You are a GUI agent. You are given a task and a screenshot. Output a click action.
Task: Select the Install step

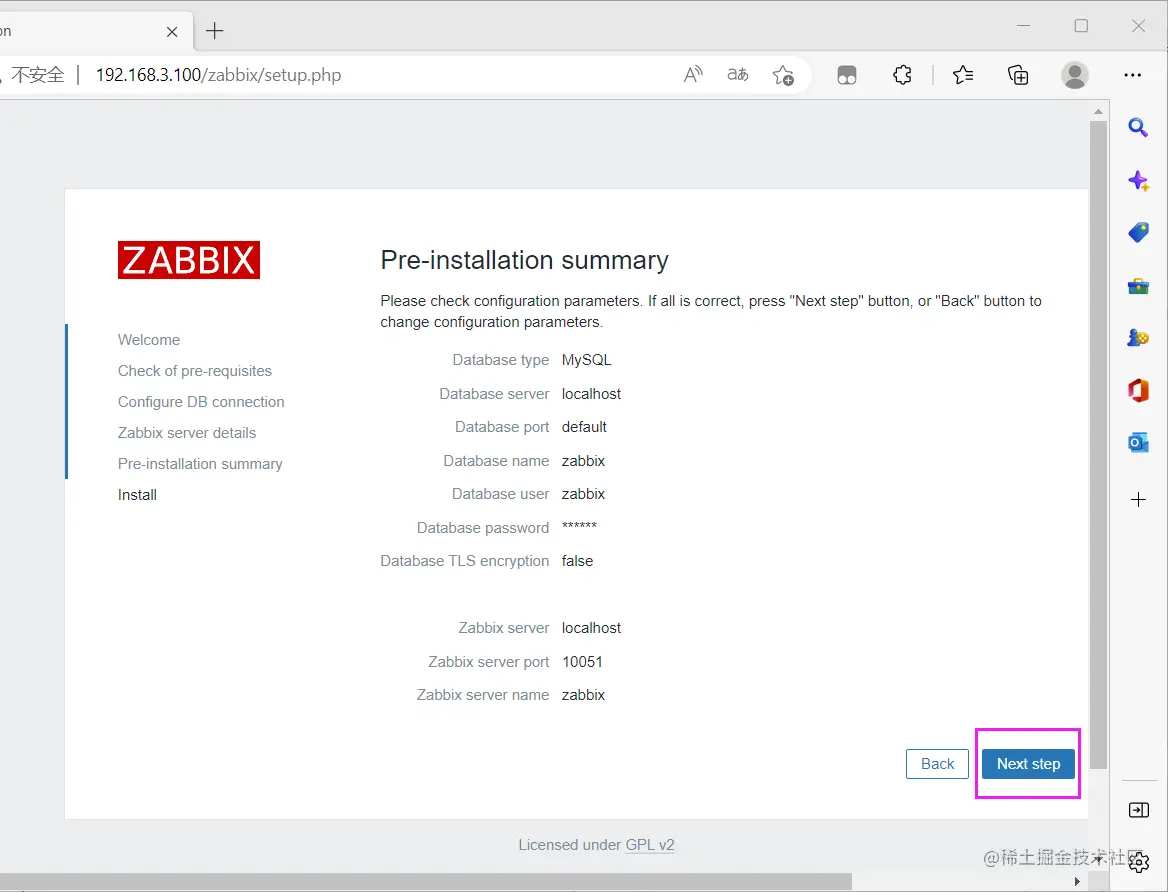(137, 495)
